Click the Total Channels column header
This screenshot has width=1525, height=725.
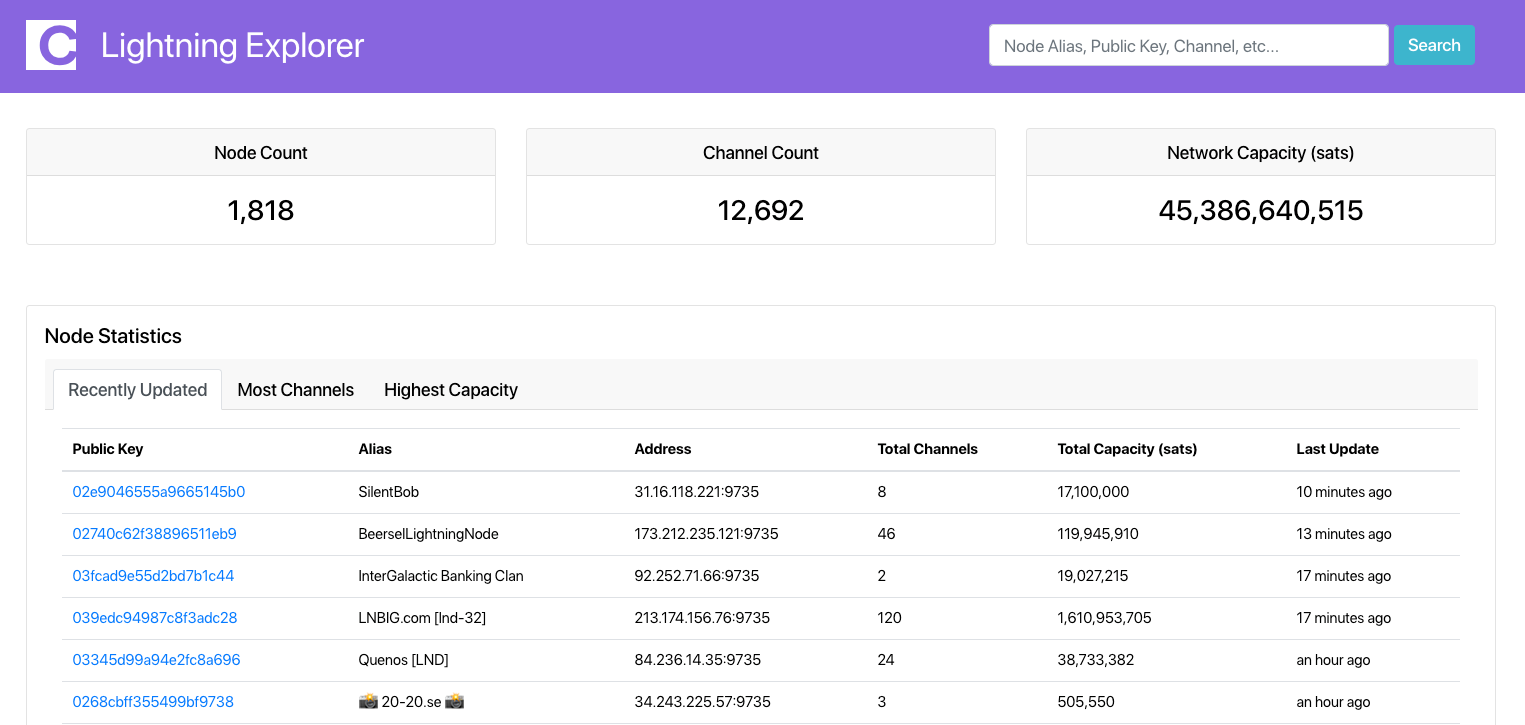[927, 449]
